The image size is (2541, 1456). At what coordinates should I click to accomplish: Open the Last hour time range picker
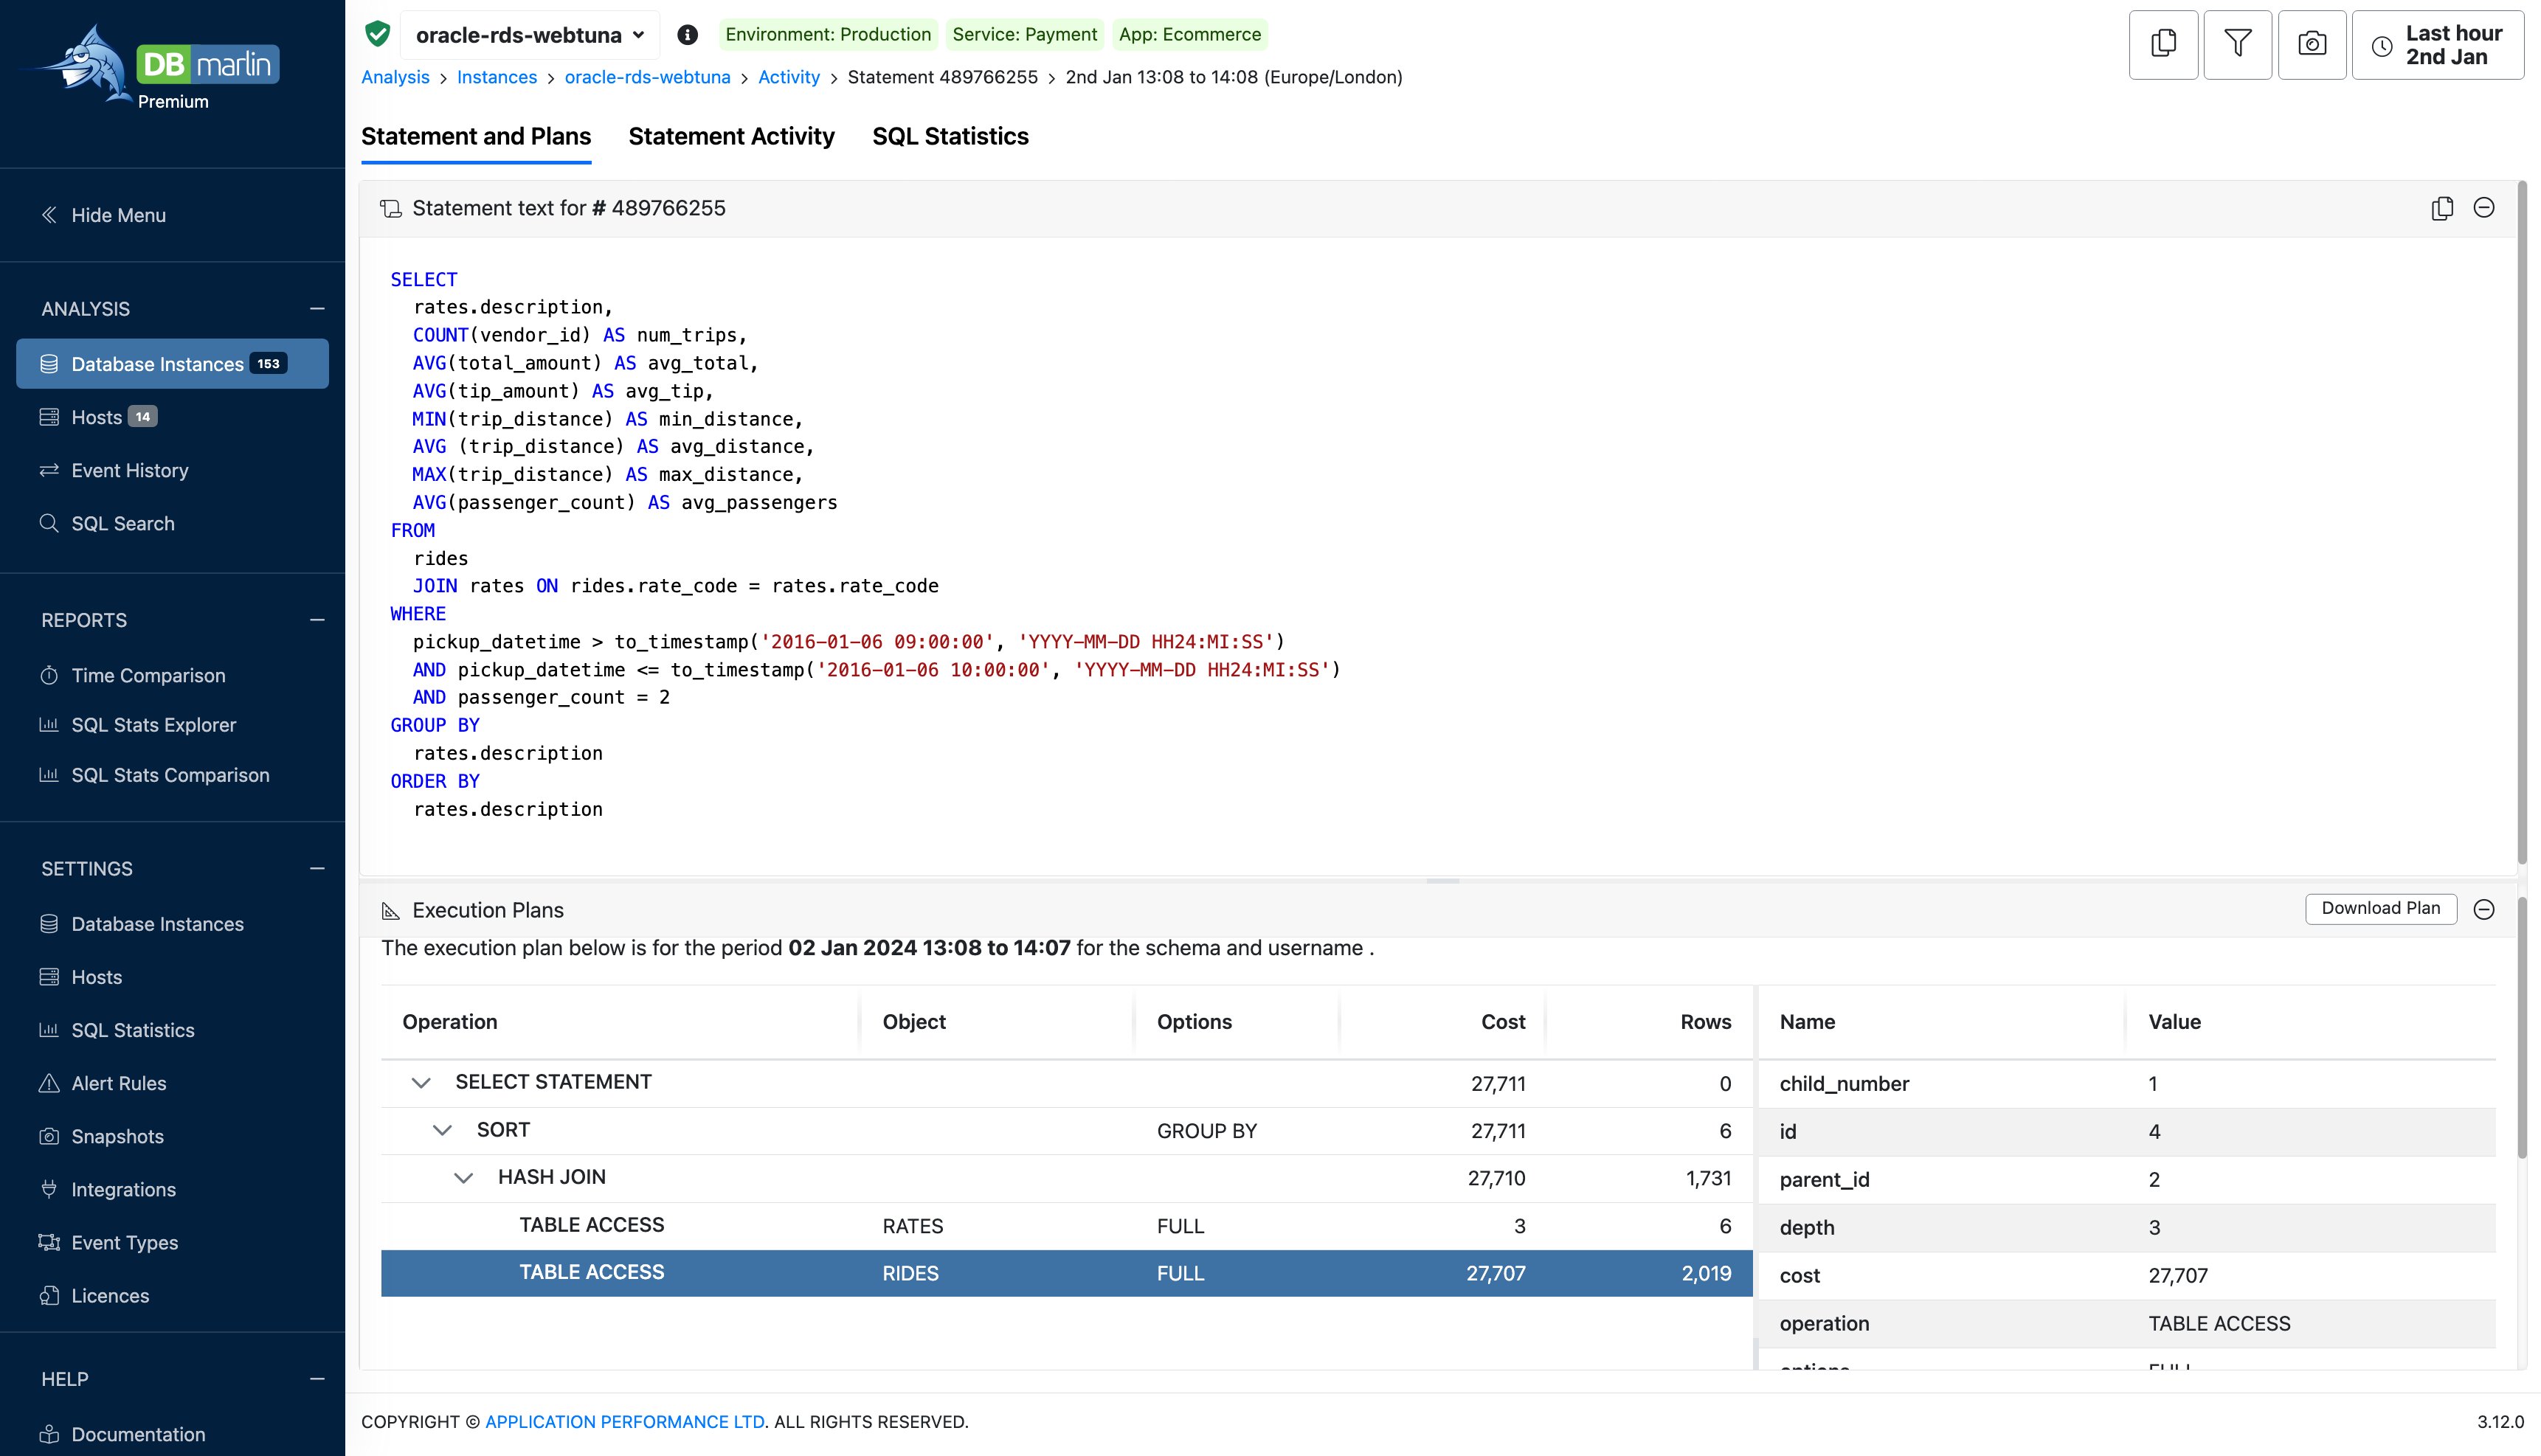click(x=2437, y=44)
